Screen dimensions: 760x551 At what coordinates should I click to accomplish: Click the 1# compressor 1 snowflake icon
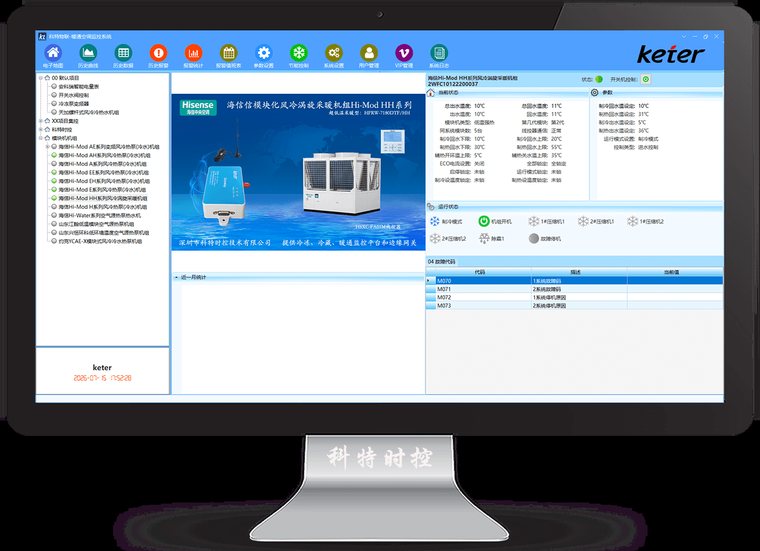click(x=534, y=221)
